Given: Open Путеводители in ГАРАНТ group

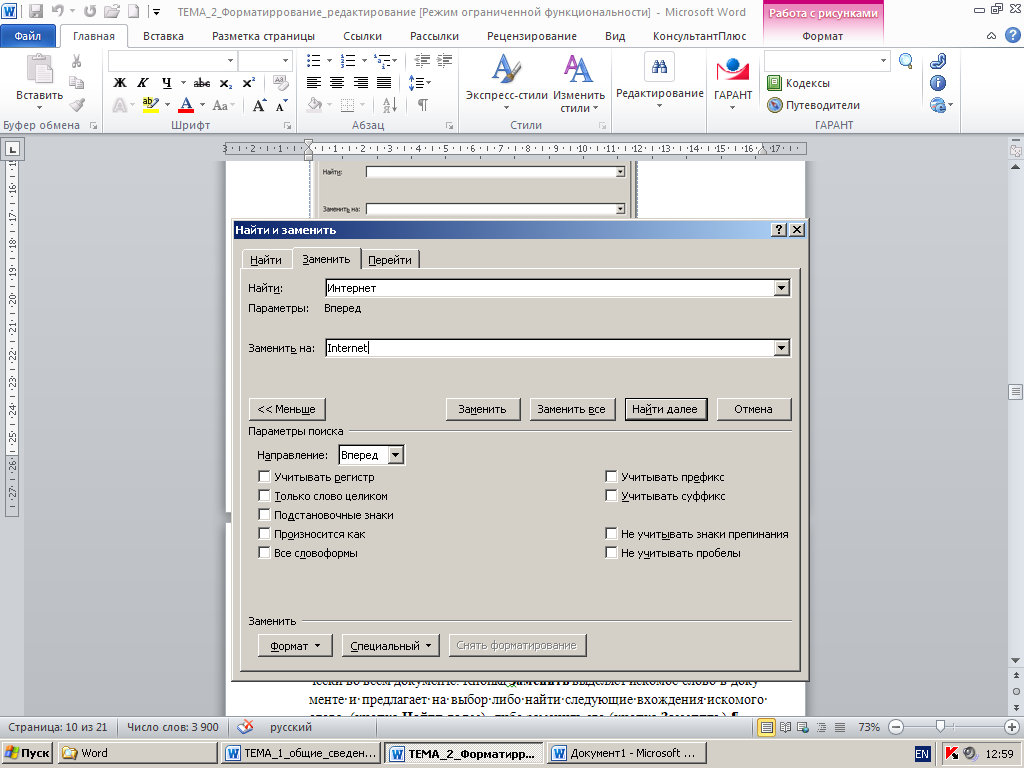Looking at the screenshot, I should 813,104.
